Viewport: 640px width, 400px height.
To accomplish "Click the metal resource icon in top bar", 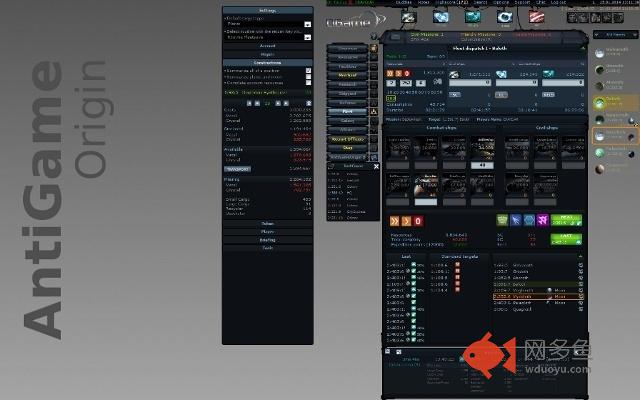I will (x=409, y=17).
